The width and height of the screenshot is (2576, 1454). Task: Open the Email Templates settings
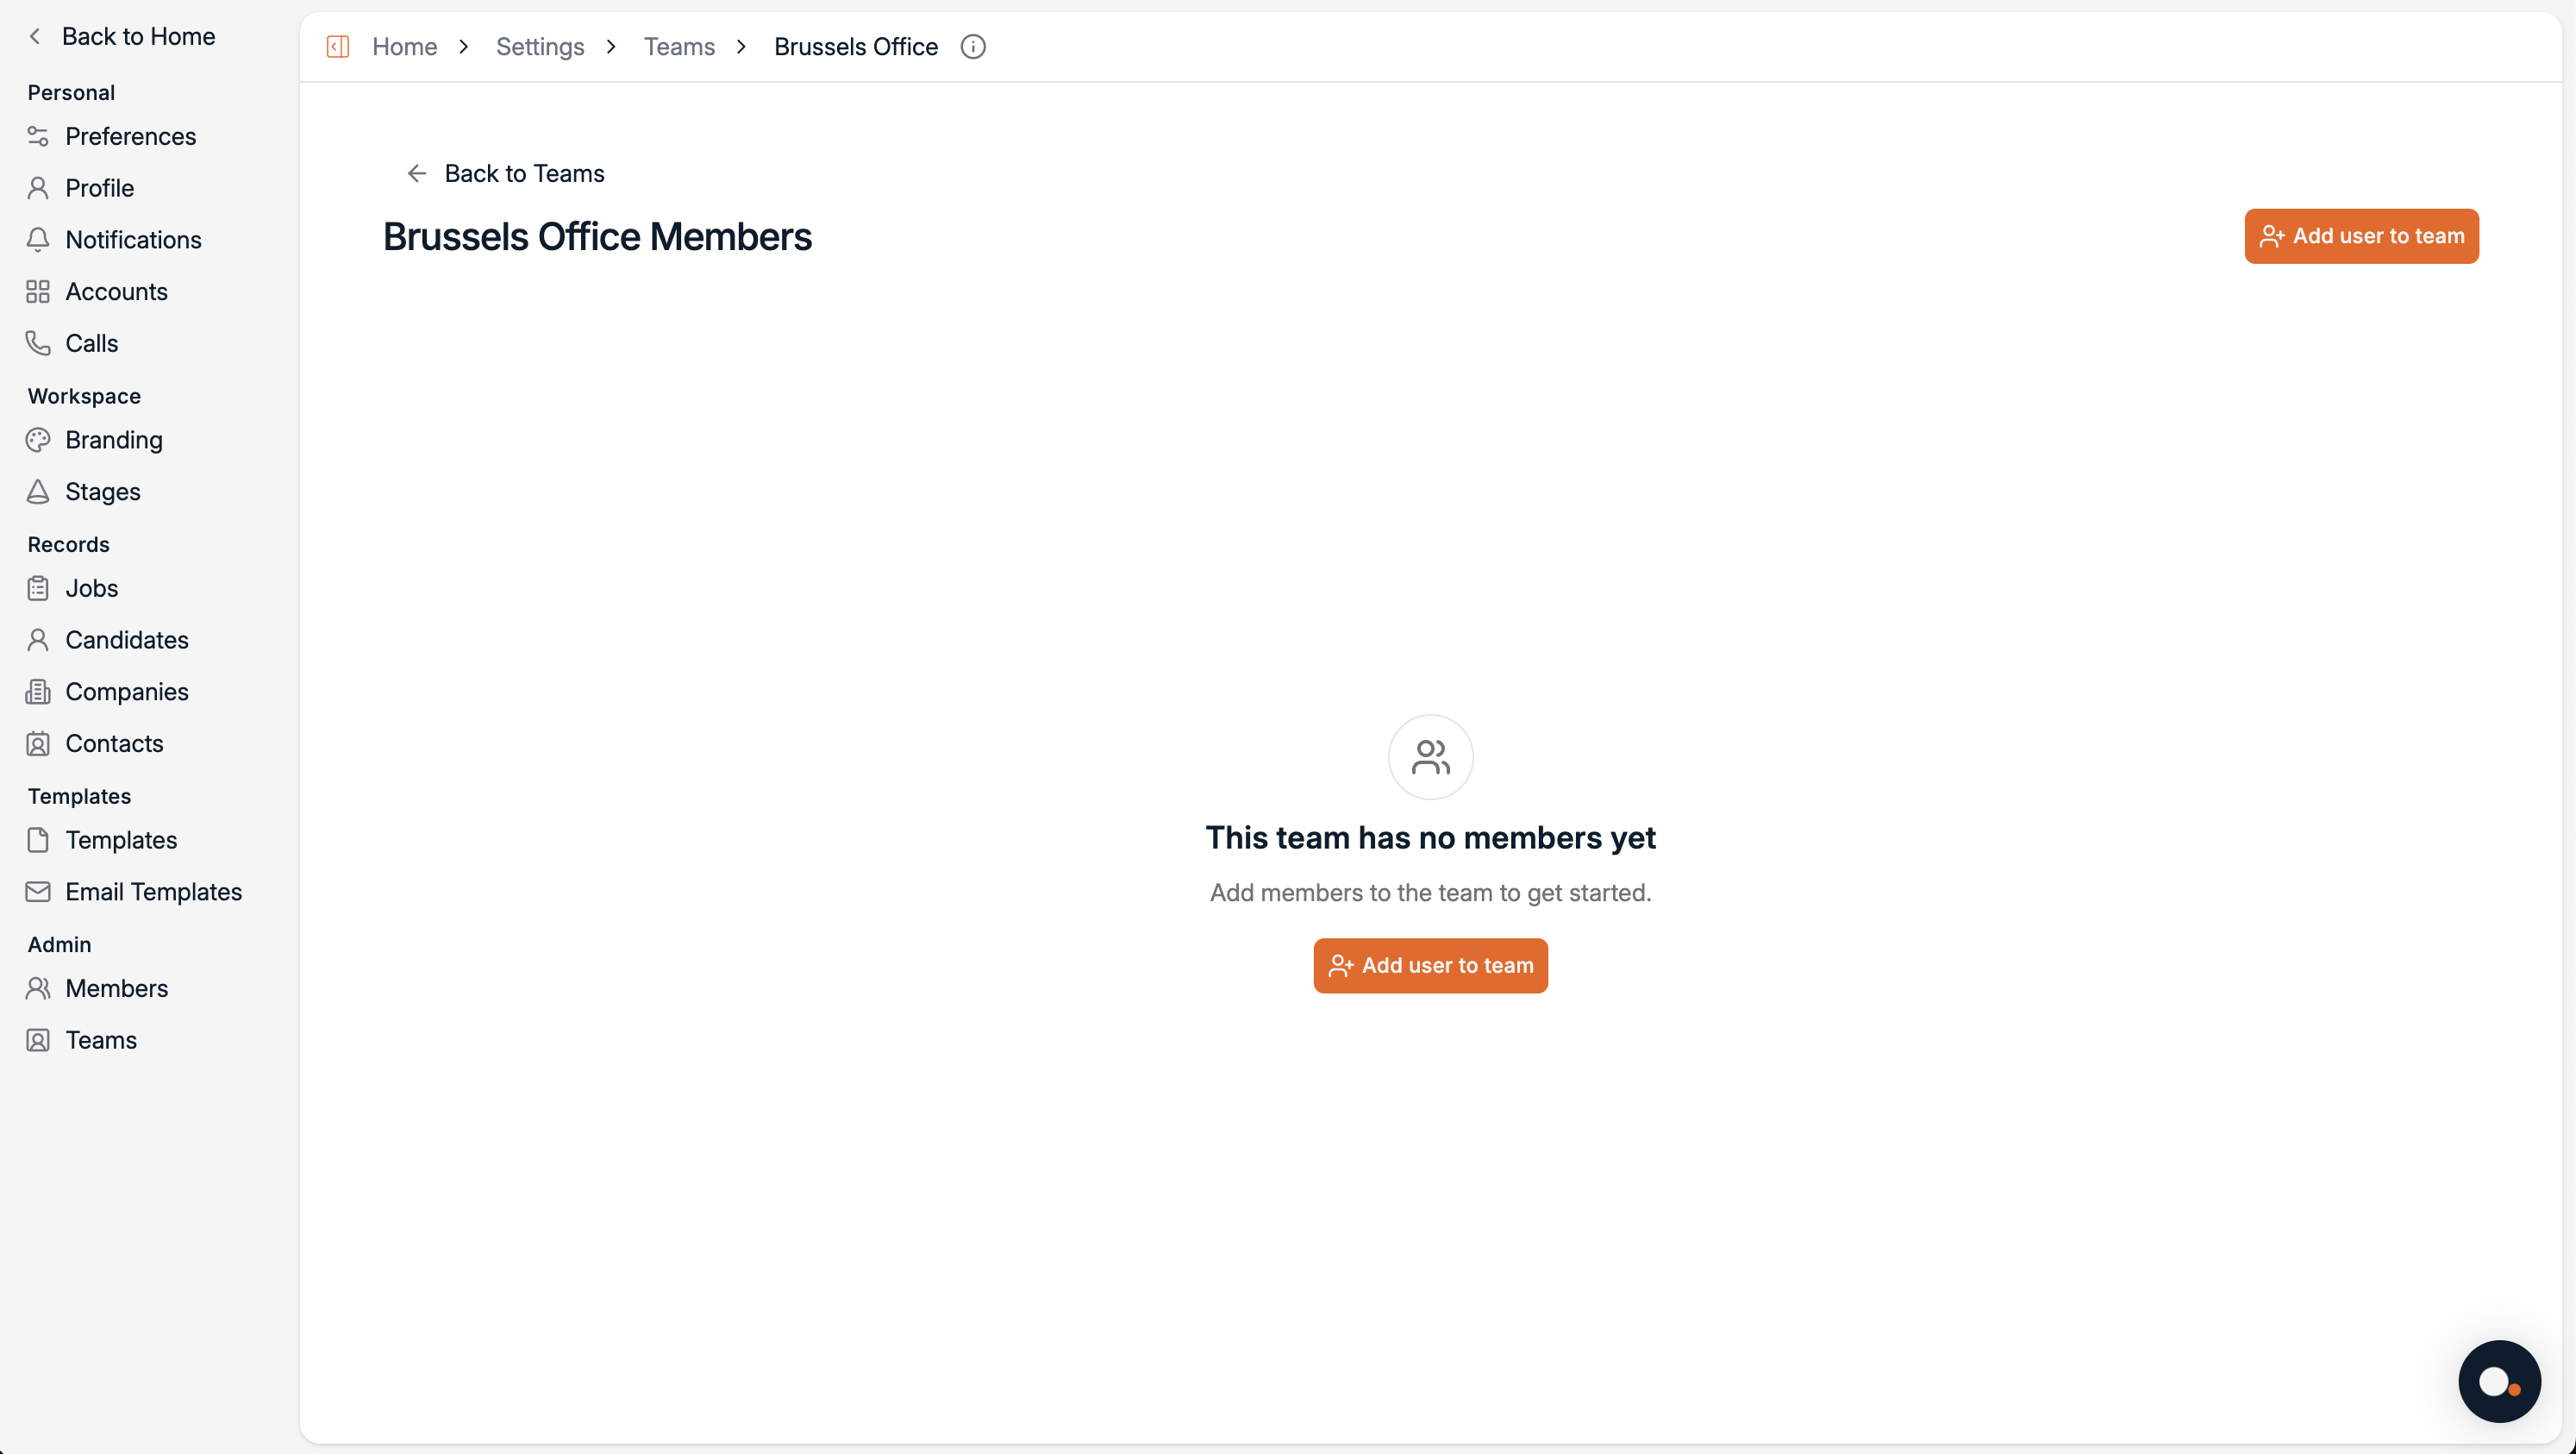tap(153, 891)
